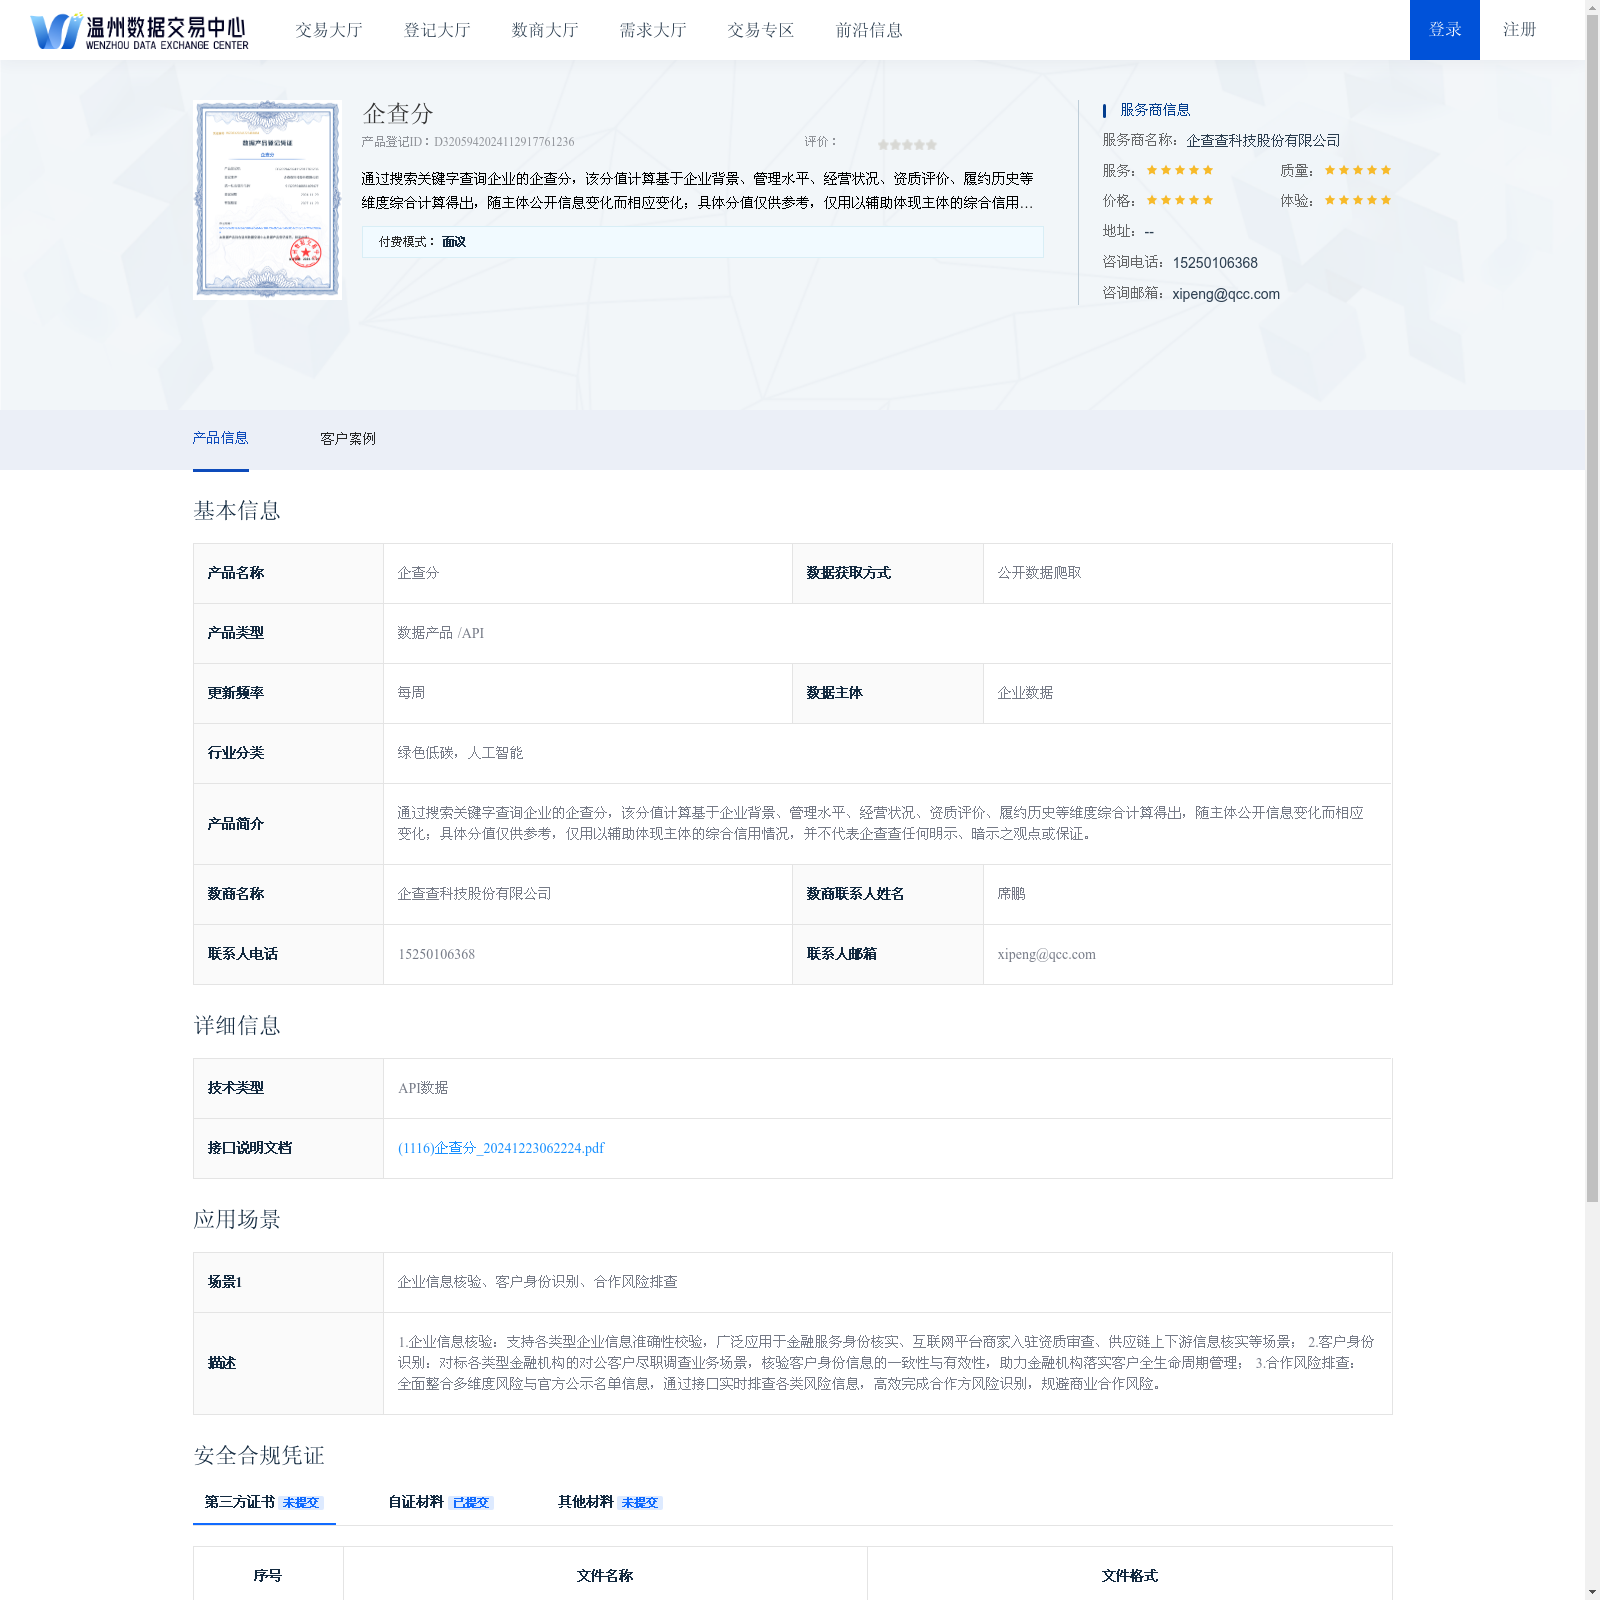This screenshot has height=1600, width=1600.
Task: Click the 企查分 product title
Action: [x=398, y=114]
